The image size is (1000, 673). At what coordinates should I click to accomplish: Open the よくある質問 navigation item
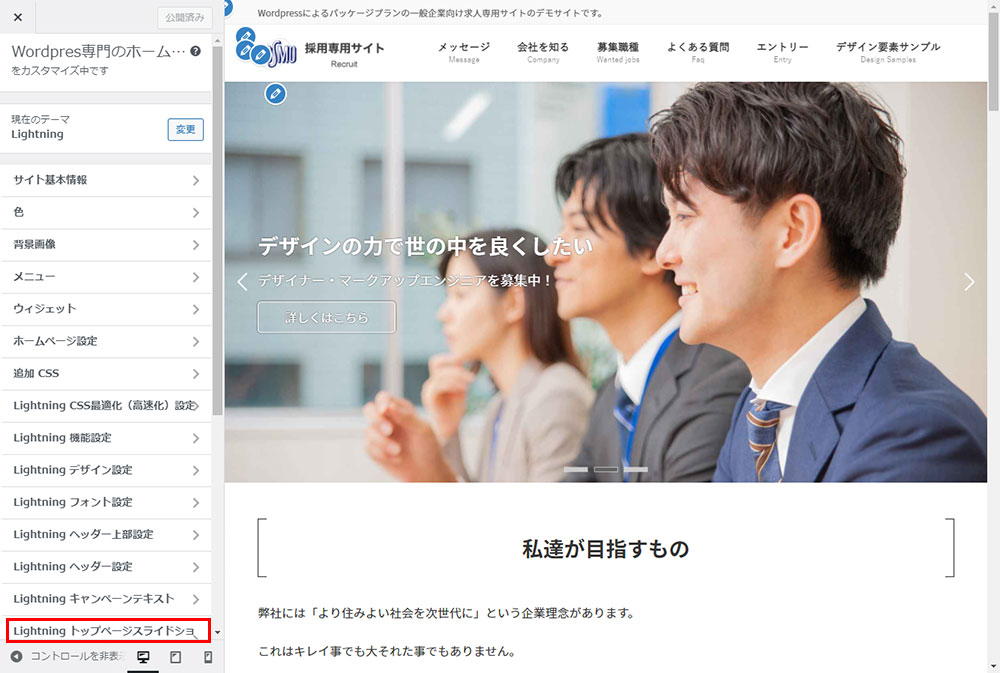point(697,52)
